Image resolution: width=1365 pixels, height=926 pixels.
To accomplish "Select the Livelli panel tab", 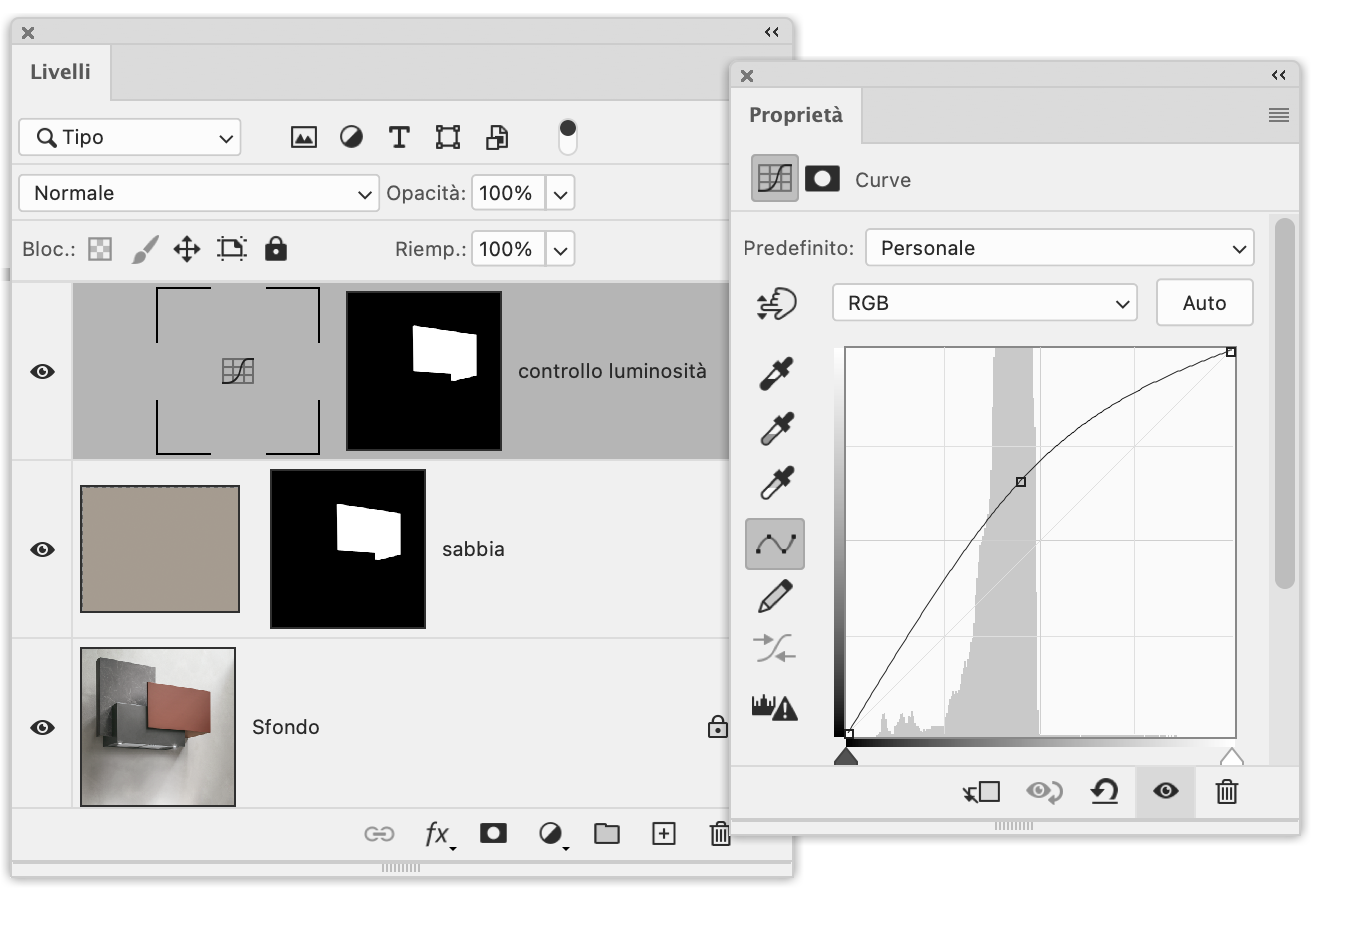I will click(60, 72).
